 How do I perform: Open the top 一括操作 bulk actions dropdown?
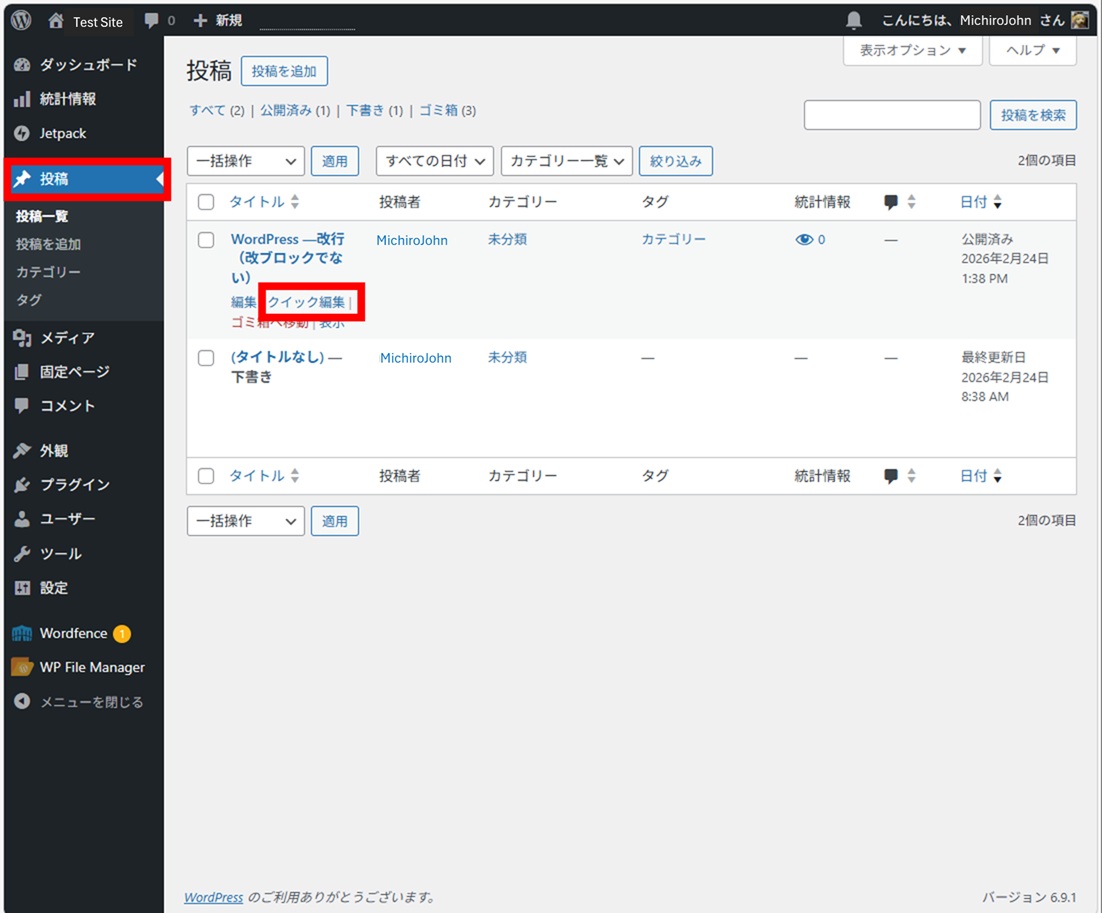click(x=246, y=161)
